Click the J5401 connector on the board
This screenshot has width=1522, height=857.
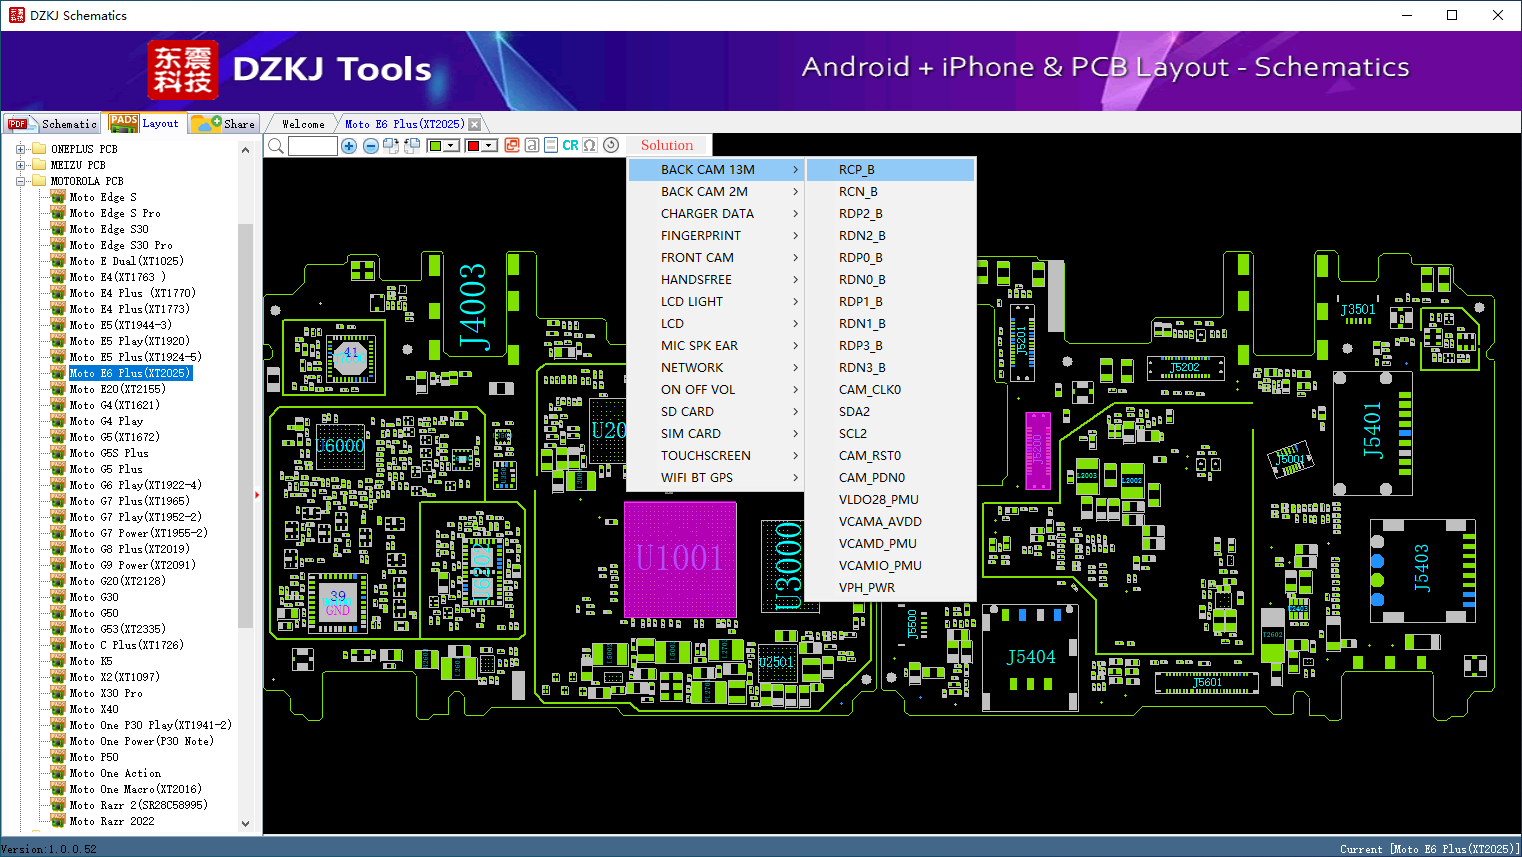pos(1373,431)
